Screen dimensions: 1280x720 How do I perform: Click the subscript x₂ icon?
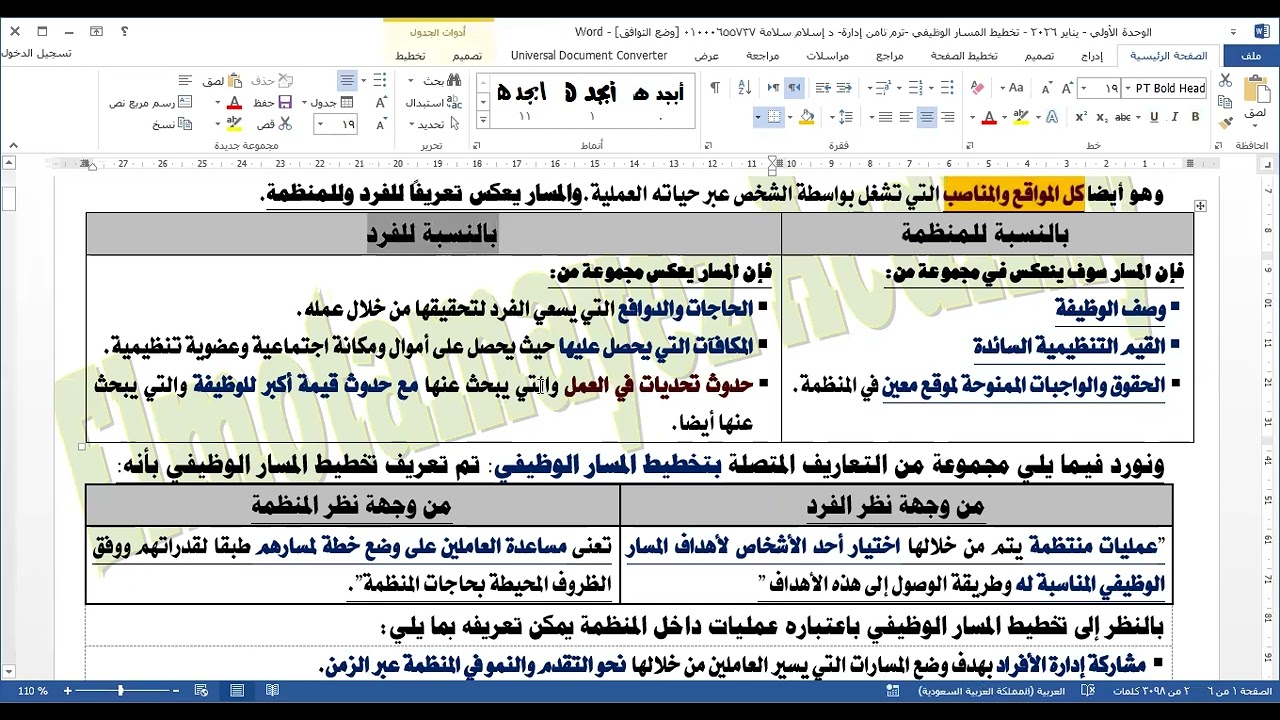pos(1102,117)
